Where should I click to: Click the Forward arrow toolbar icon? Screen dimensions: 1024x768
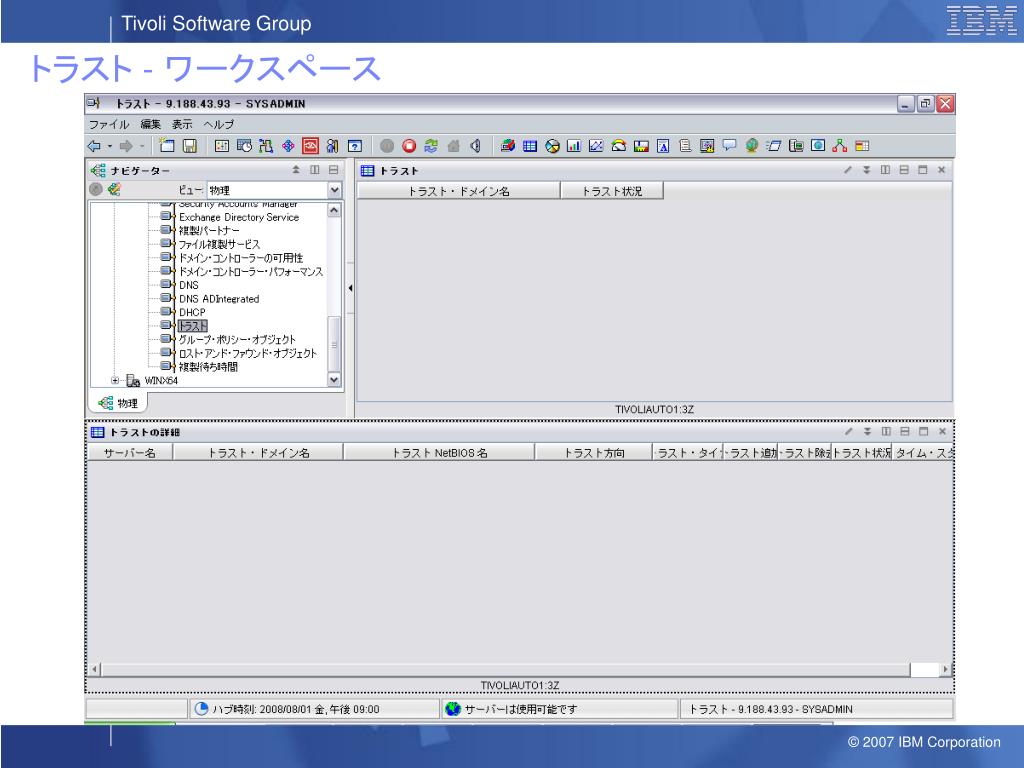click(126, 146)
